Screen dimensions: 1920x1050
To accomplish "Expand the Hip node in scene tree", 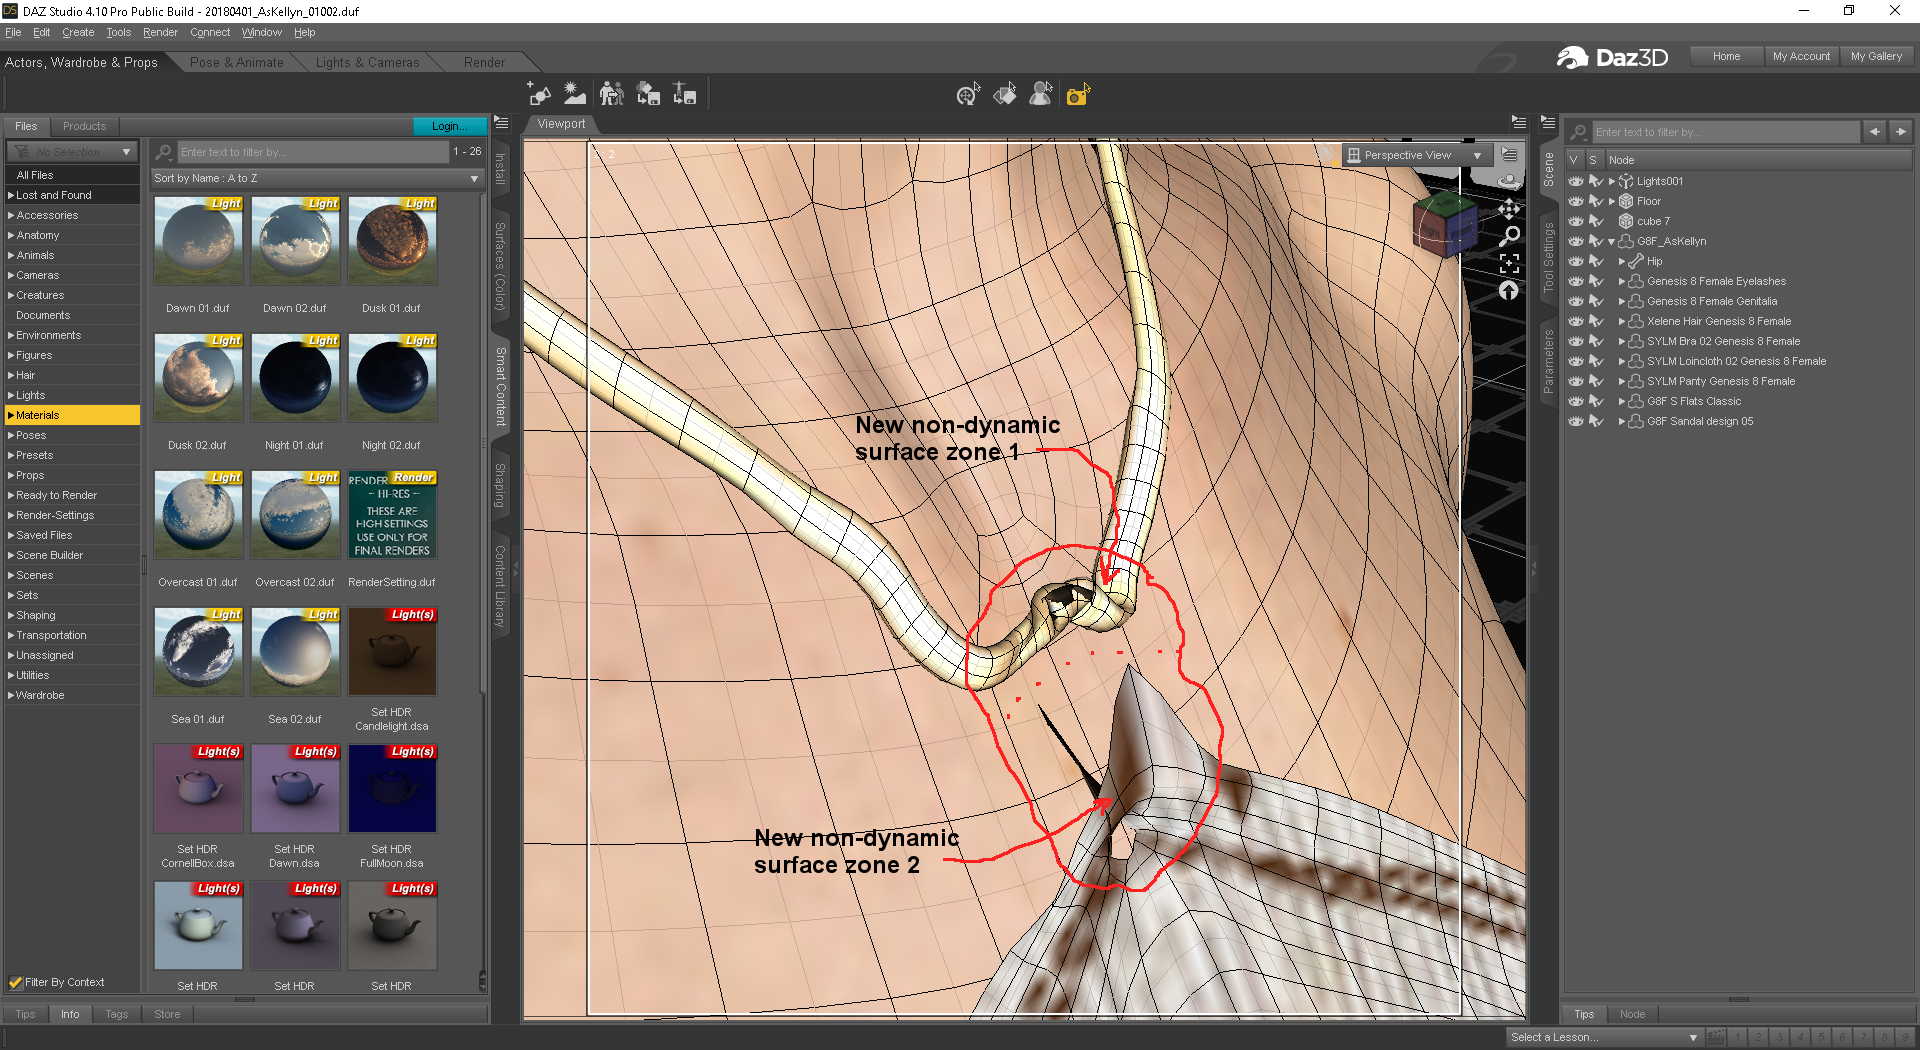I will tap(1621, 261).
